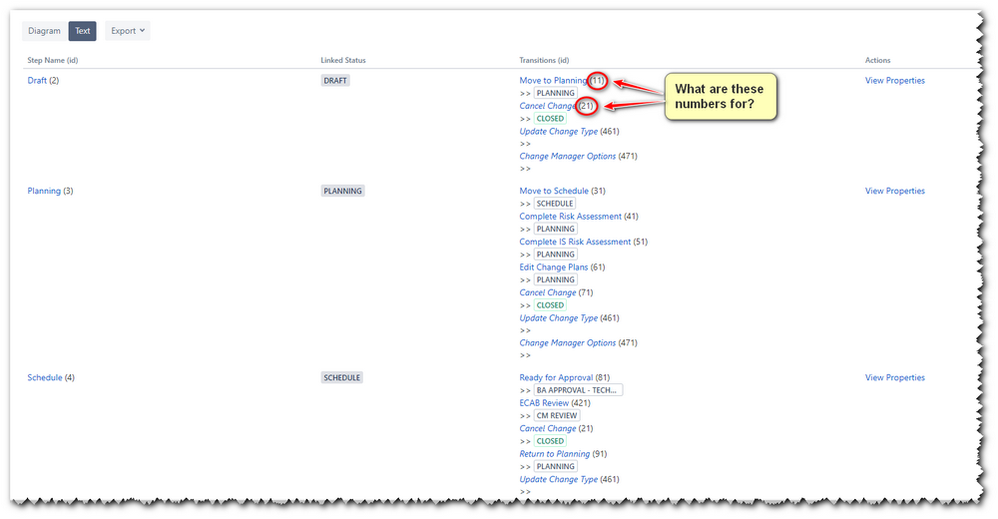Click the Move to Schedule transition
The height and width of the screenshot is (519, 998).
coord(554,190)
